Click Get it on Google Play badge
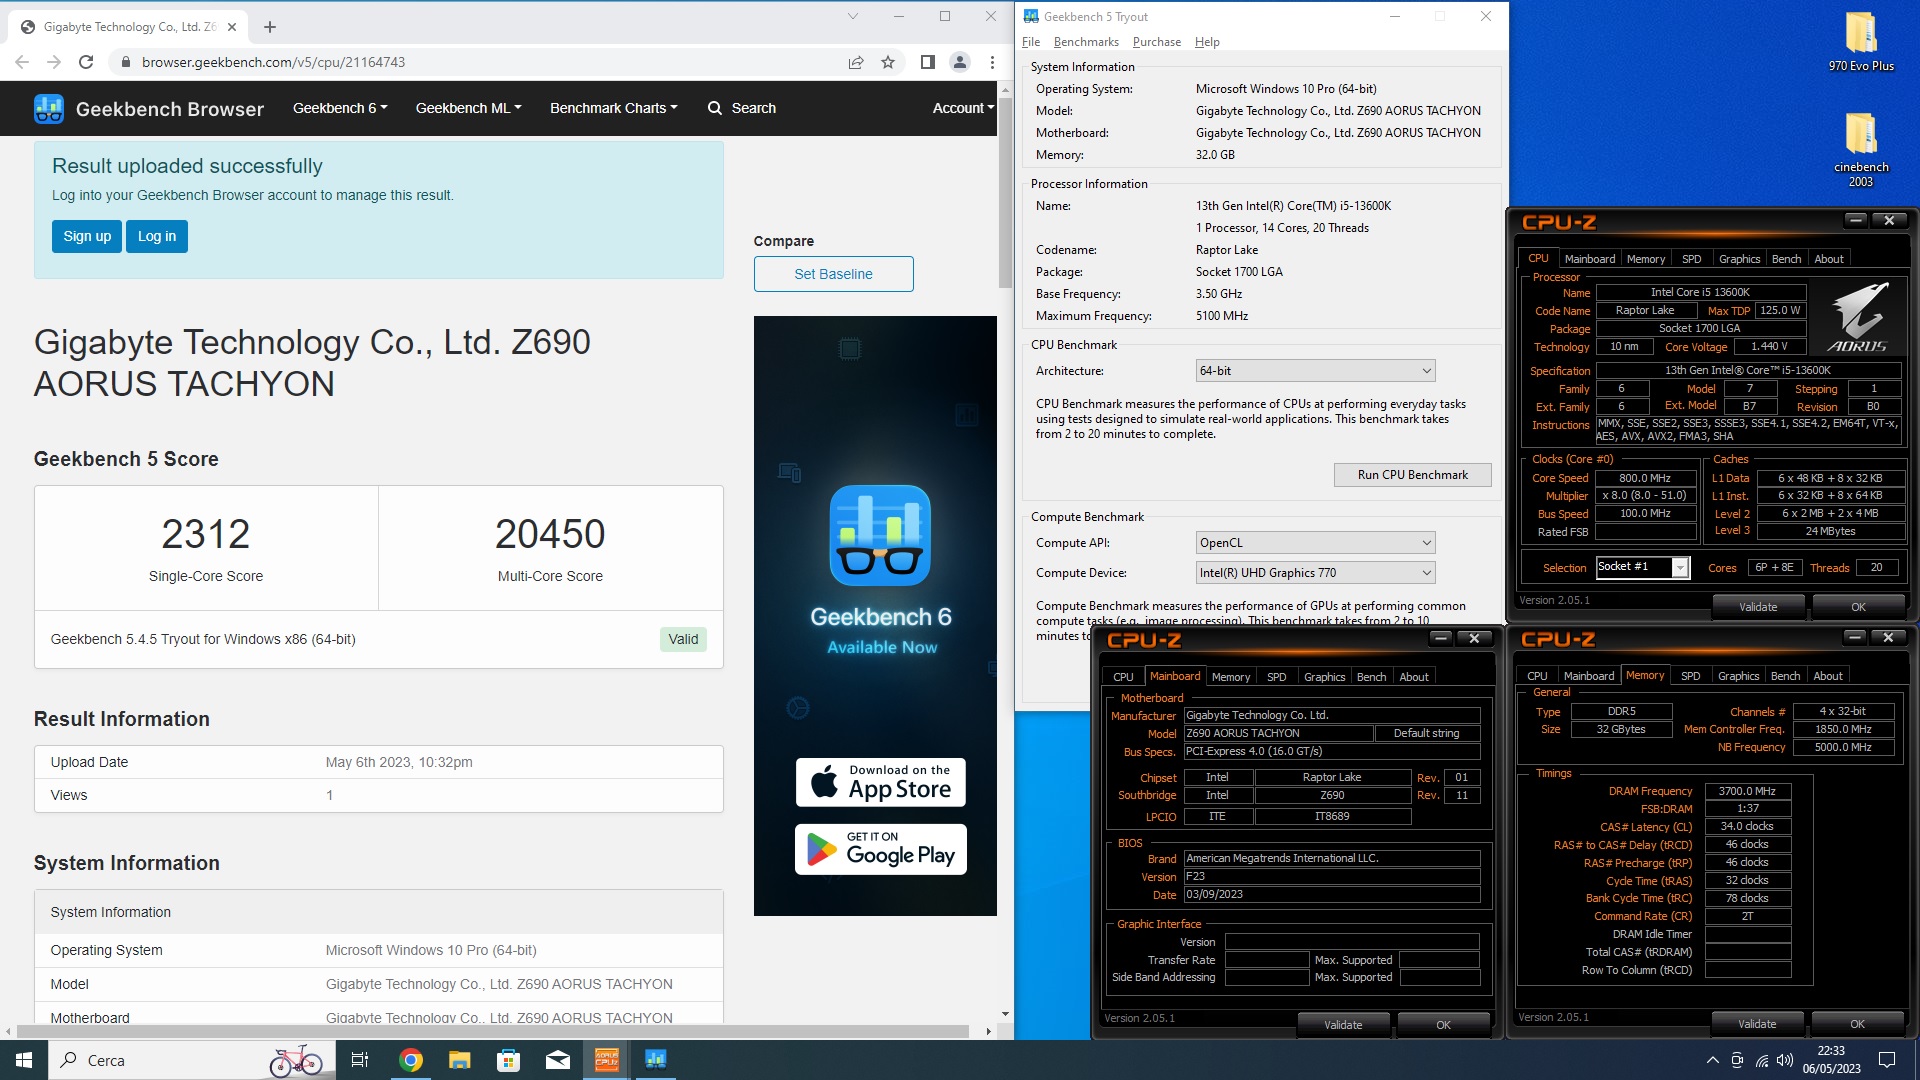This screenshot has height=1080, width=1920. pos(880,850)
